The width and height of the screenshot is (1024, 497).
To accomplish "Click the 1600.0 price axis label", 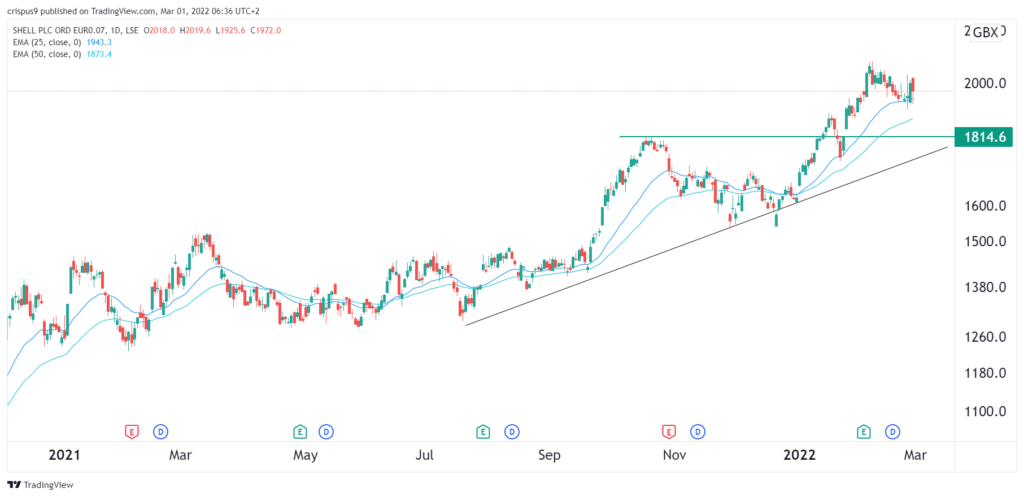I will pos(985,206).
